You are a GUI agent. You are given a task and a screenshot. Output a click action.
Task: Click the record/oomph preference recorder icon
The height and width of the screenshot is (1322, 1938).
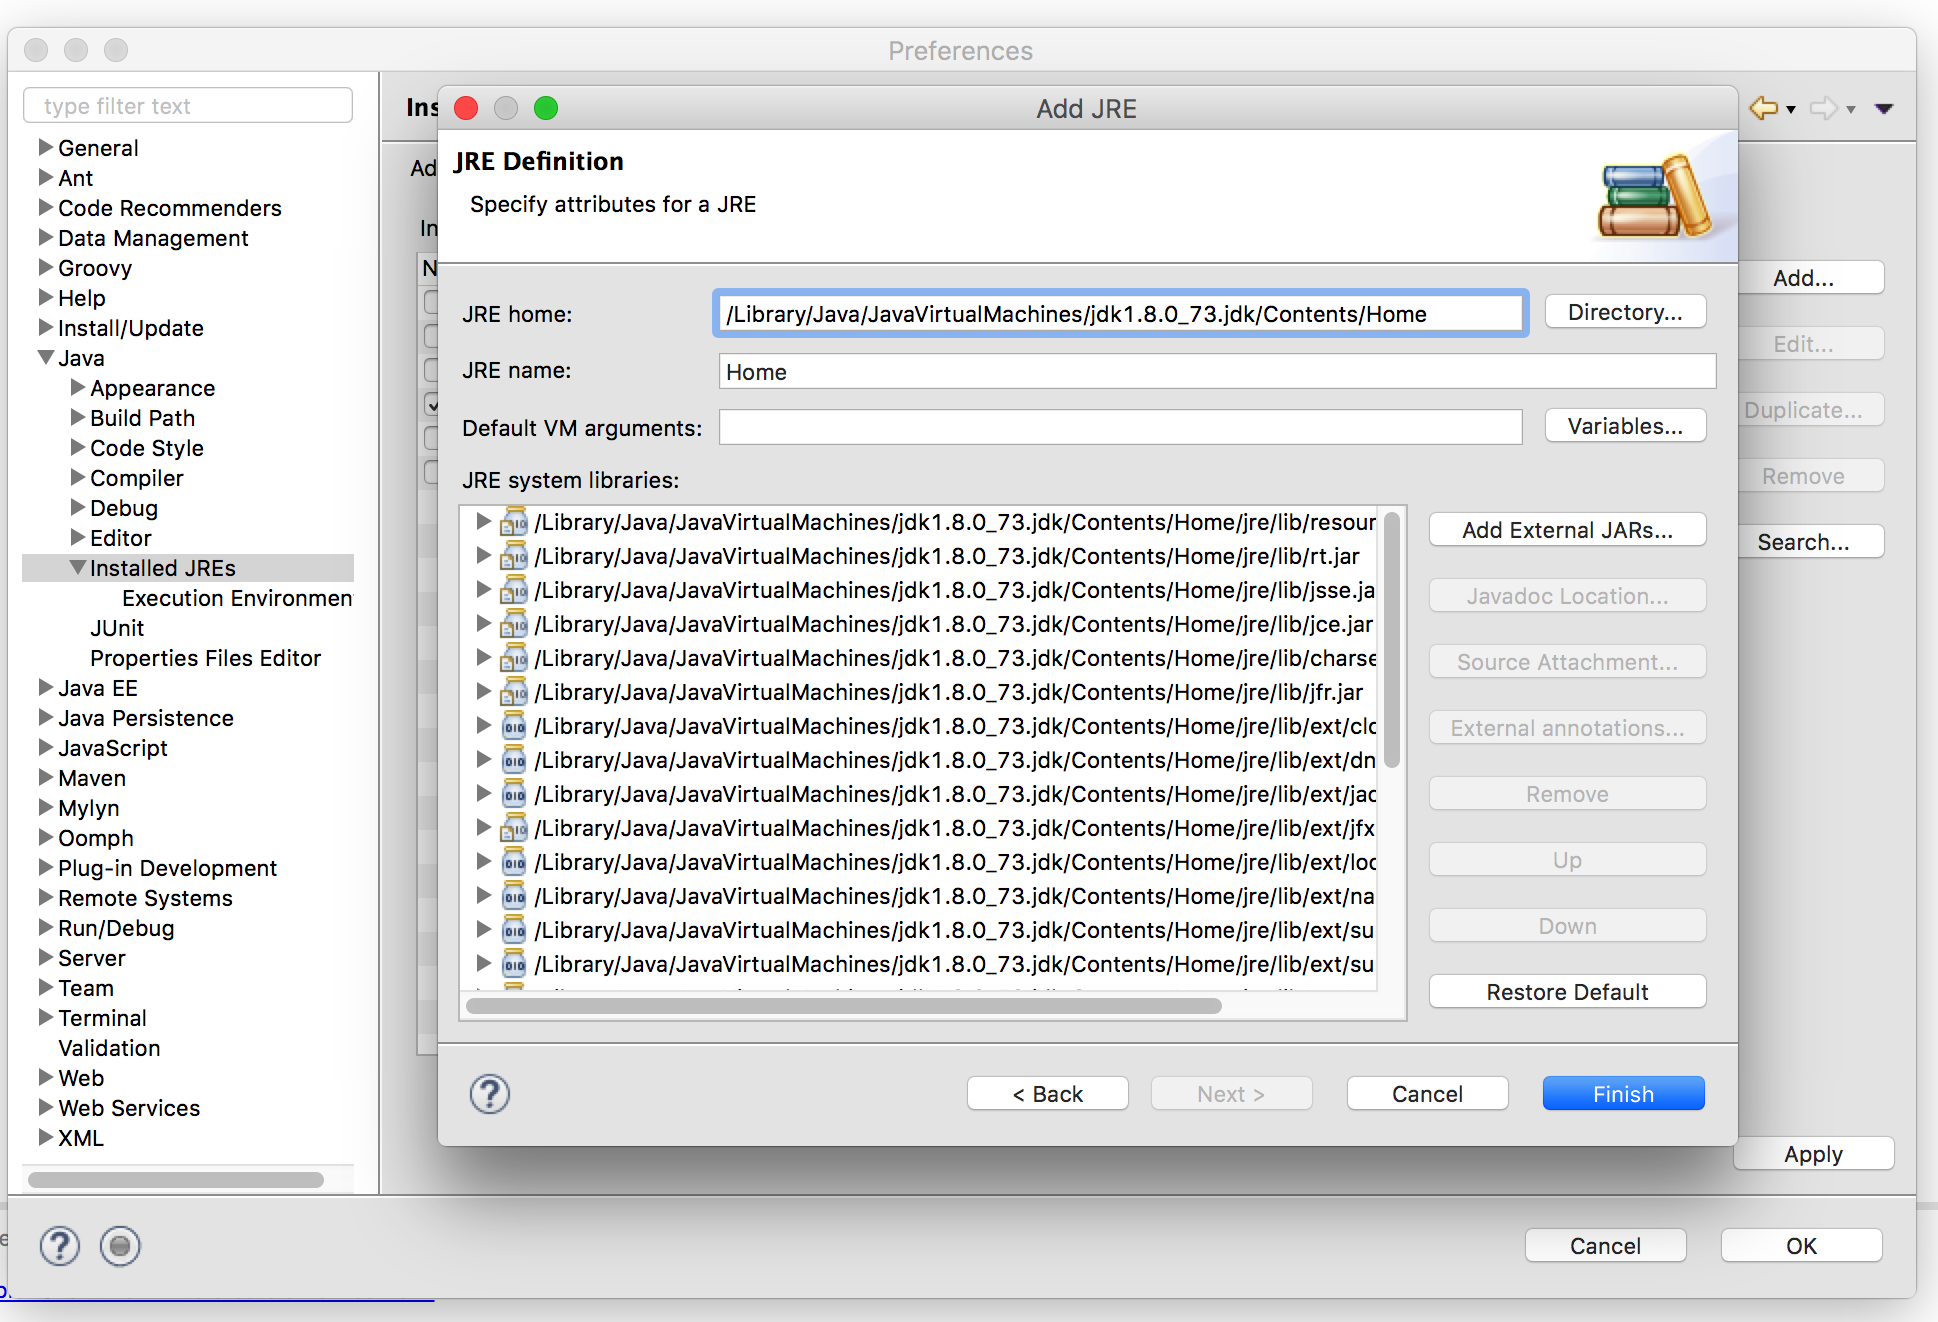click(120, 1246)
